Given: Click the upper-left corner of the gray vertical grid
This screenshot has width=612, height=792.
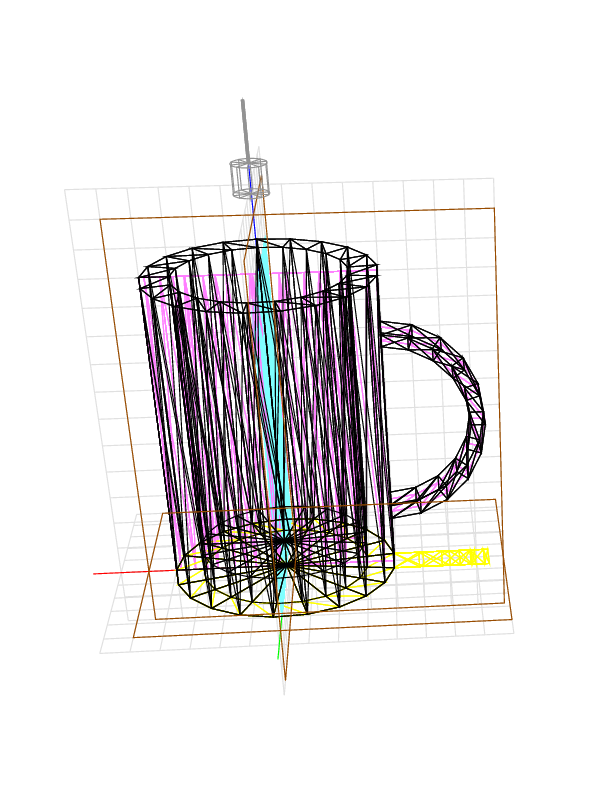Looking at the screenshot, I should (66, 190).
